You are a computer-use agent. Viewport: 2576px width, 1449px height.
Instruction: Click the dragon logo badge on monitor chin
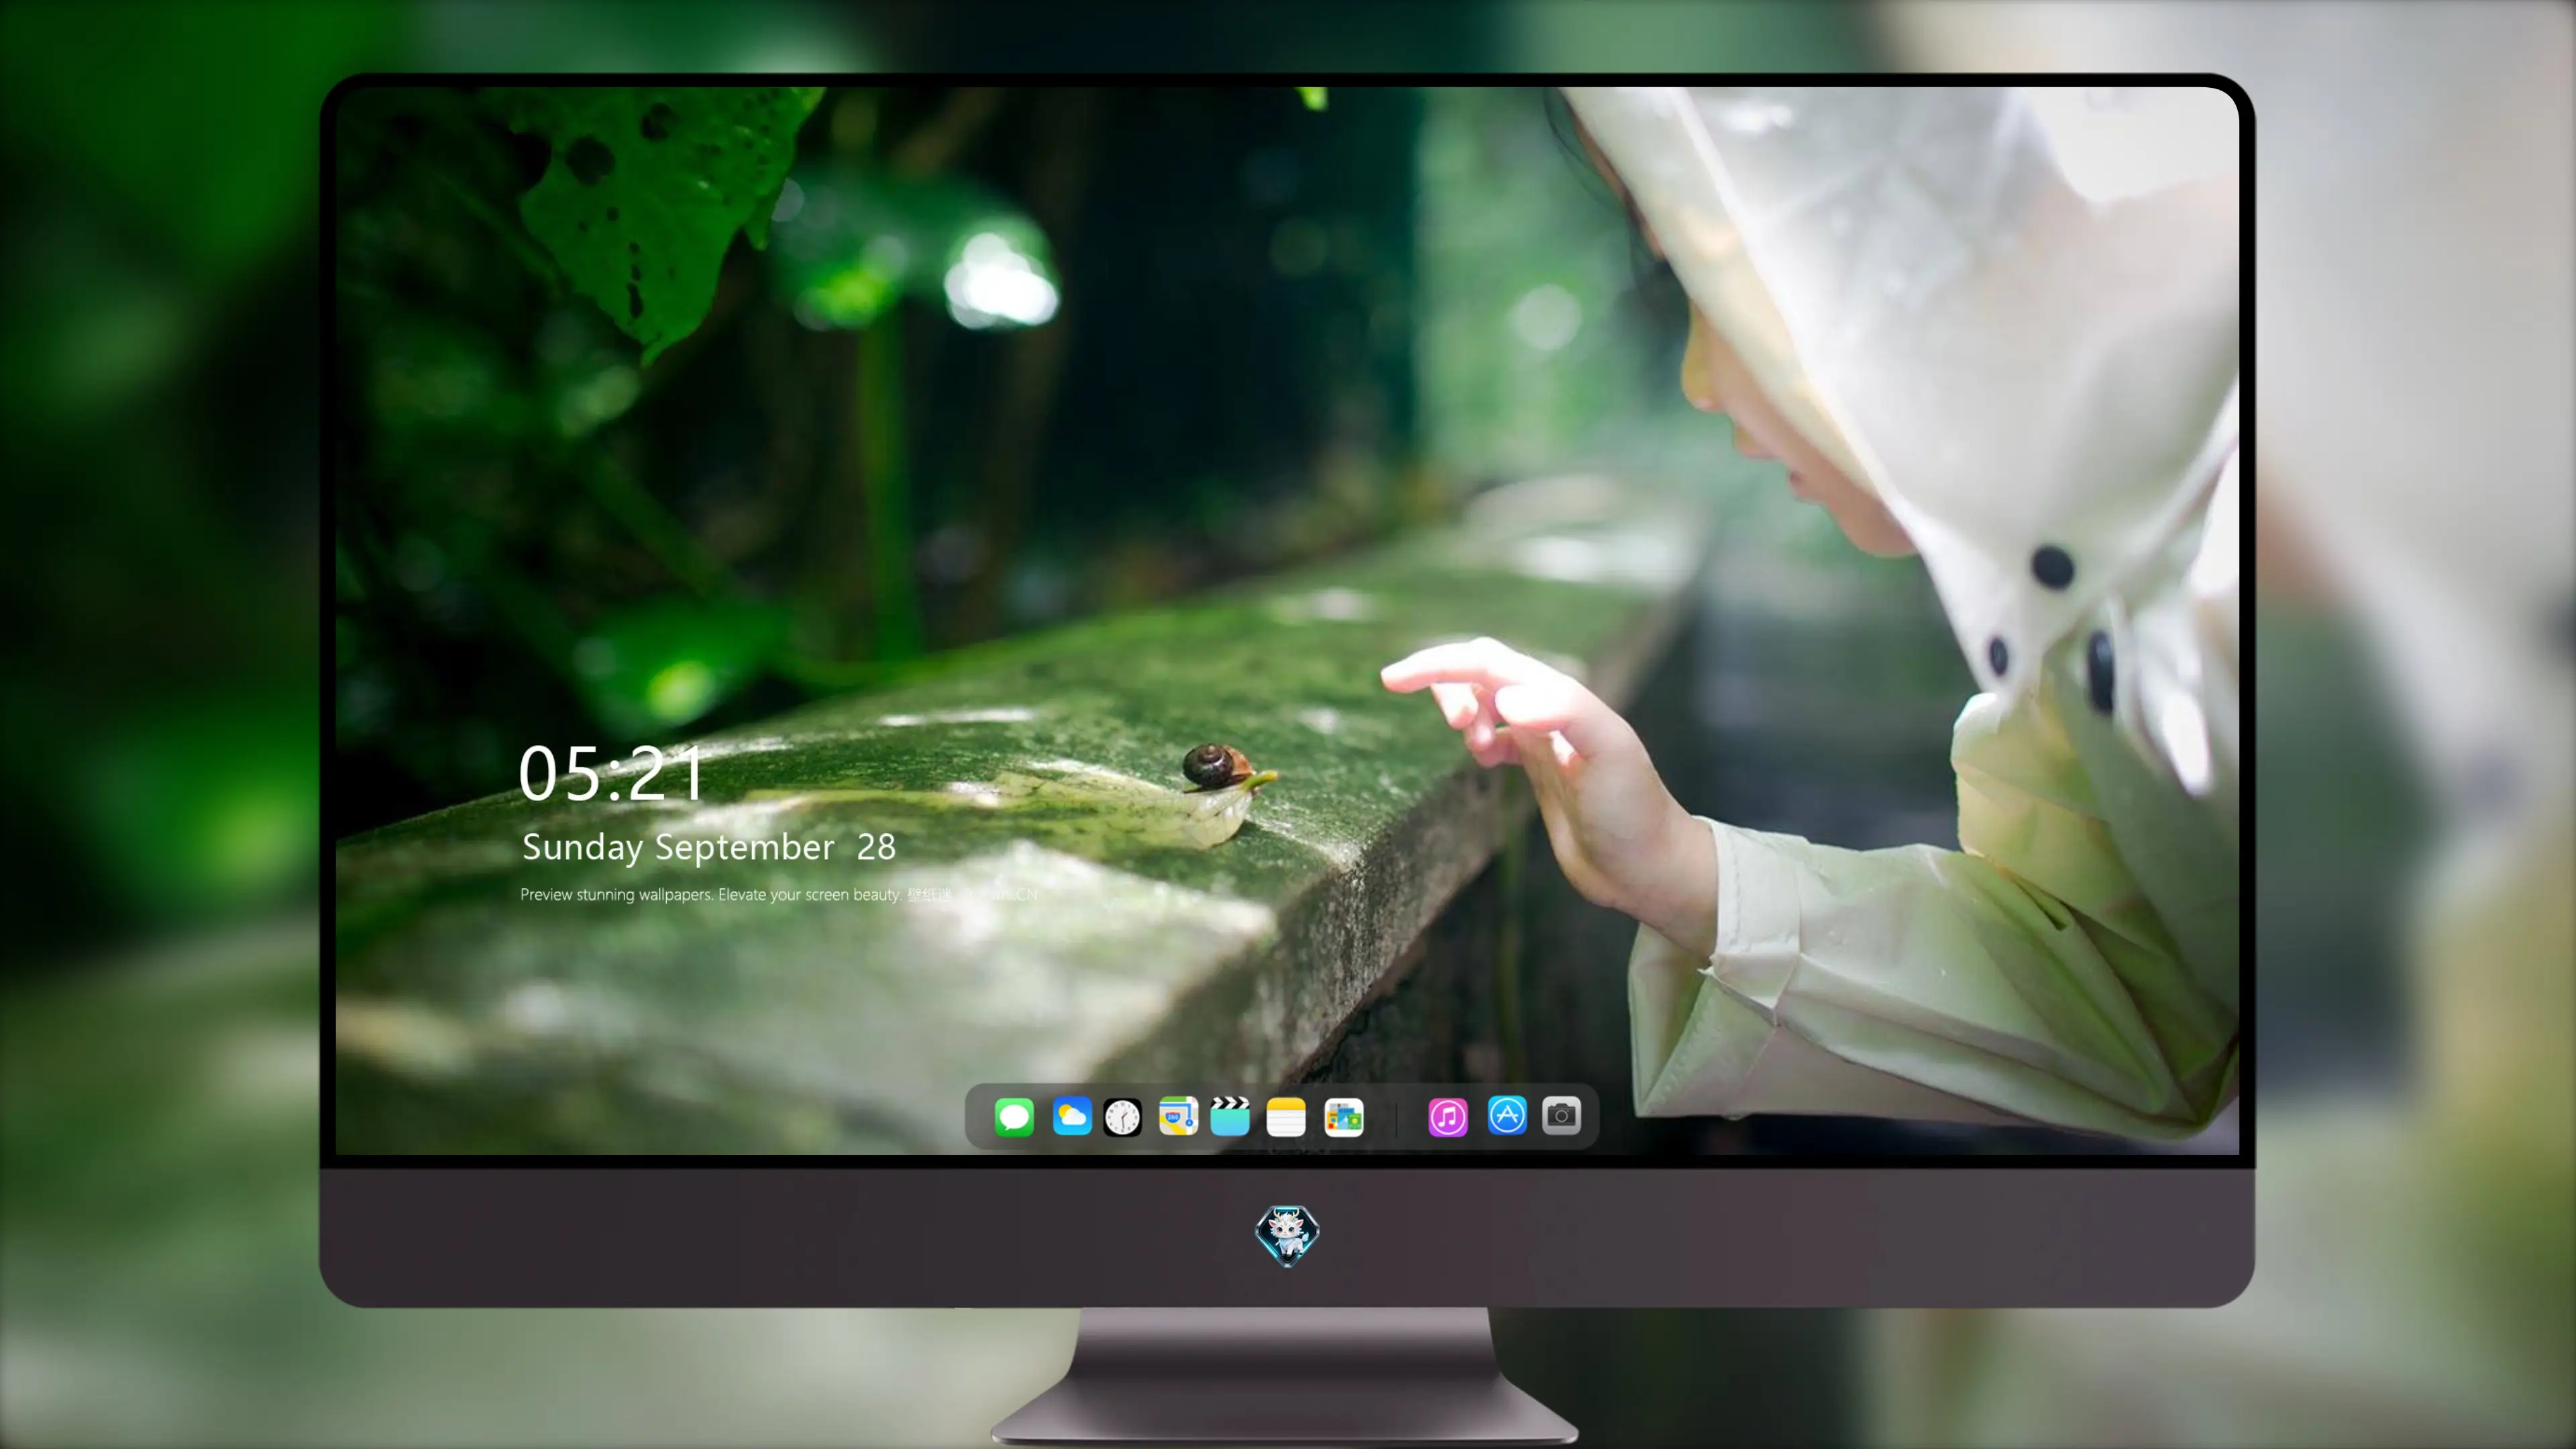[1287, 1235]
